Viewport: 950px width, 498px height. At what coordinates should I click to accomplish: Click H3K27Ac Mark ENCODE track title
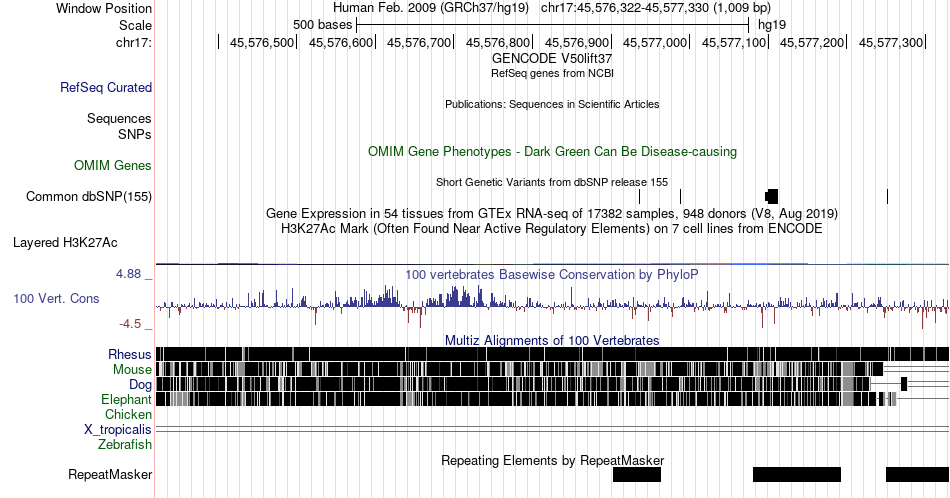[552, 228]
